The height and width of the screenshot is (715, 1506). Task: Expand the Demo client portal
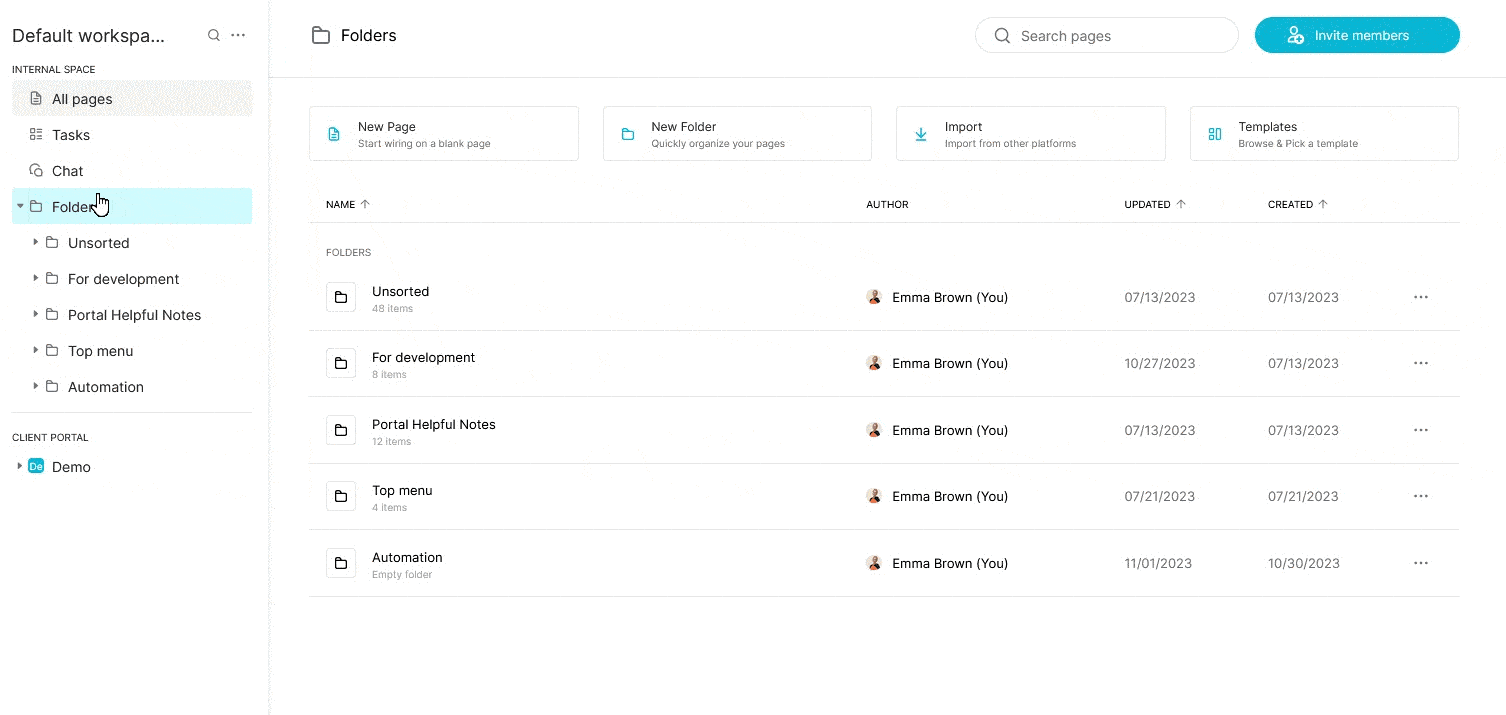[x=20, y=466]
